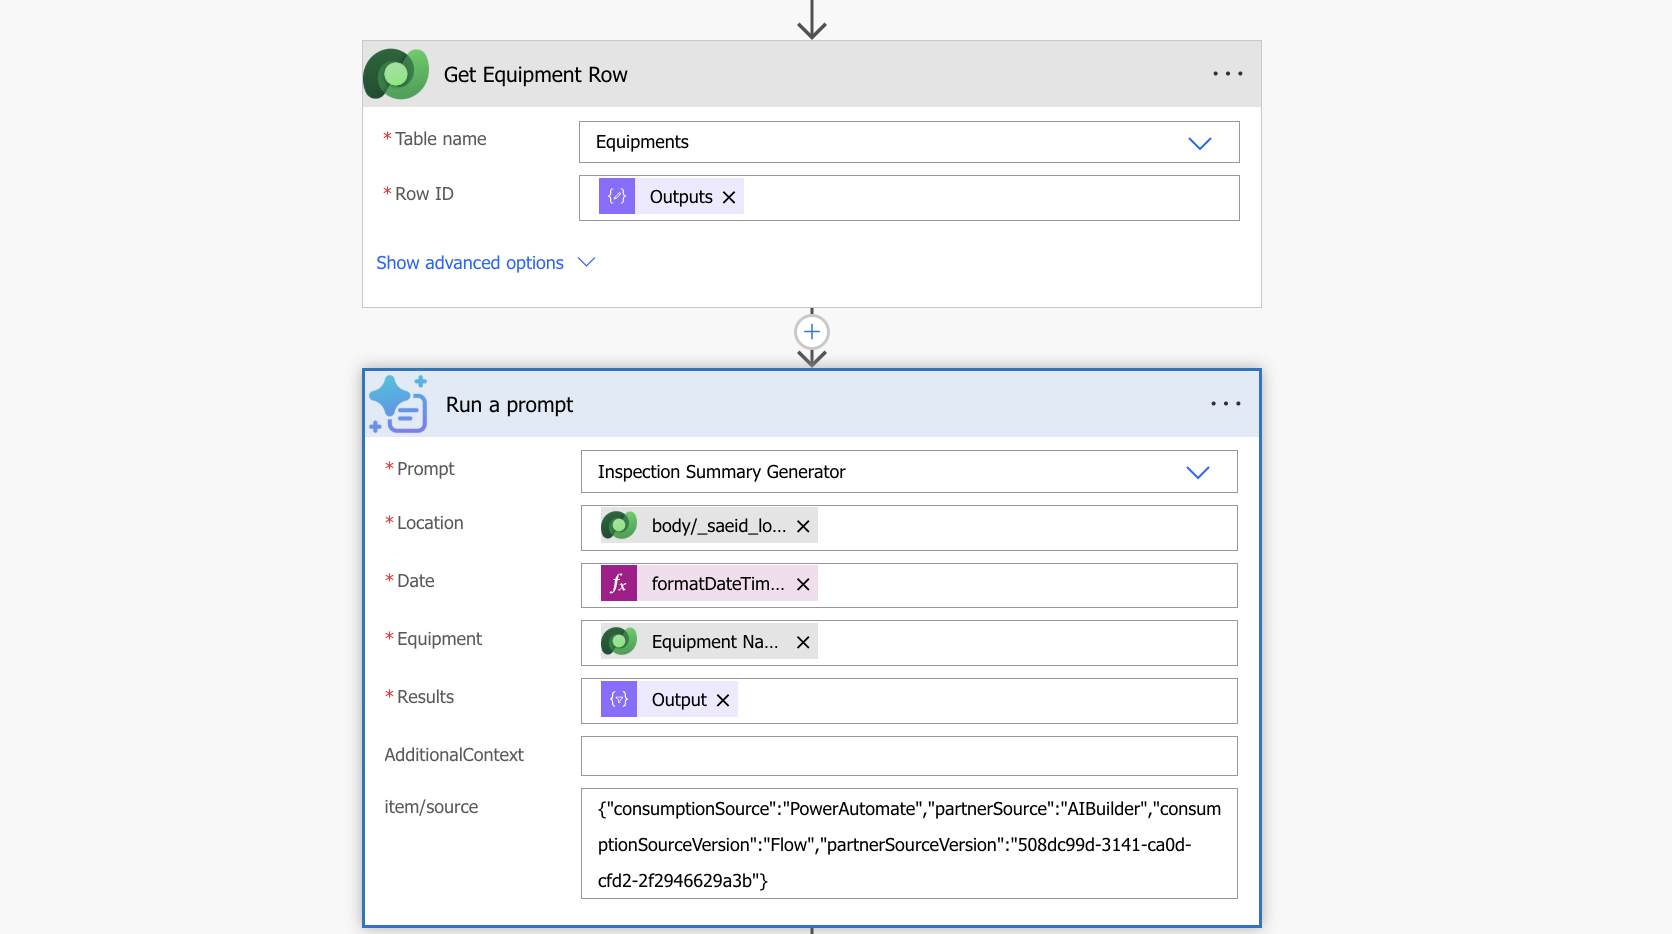1672x934 pixels.
Task: Click the fx formatDateTime expression icon
Action: coord(619,584)
